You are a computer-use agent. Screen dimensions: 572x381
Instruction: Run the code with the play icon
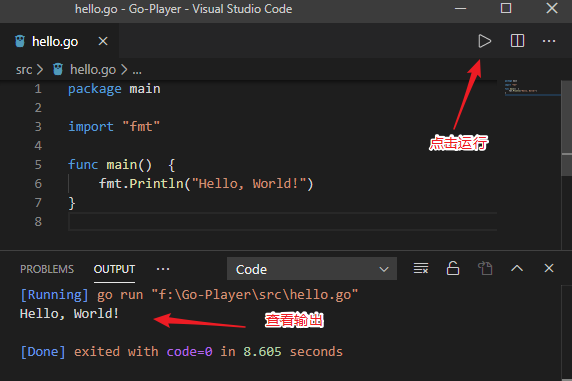[x=484, y=41]
